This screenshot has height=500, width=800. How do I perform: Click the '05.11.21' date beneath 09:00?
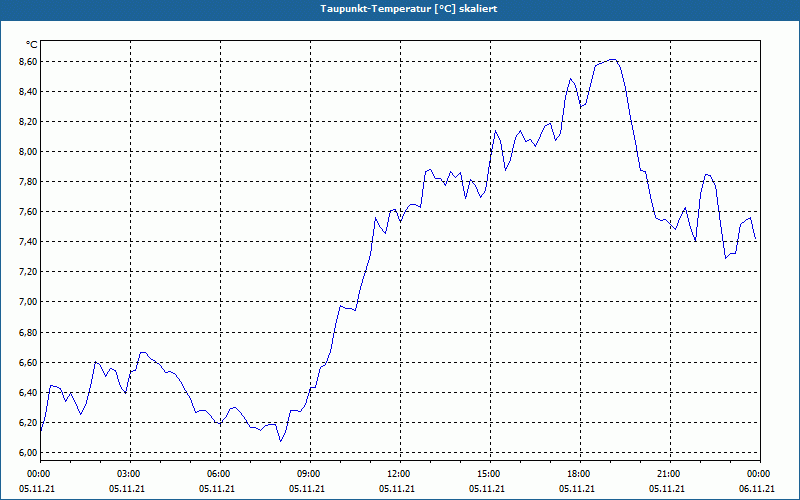[x=307, y=489]
